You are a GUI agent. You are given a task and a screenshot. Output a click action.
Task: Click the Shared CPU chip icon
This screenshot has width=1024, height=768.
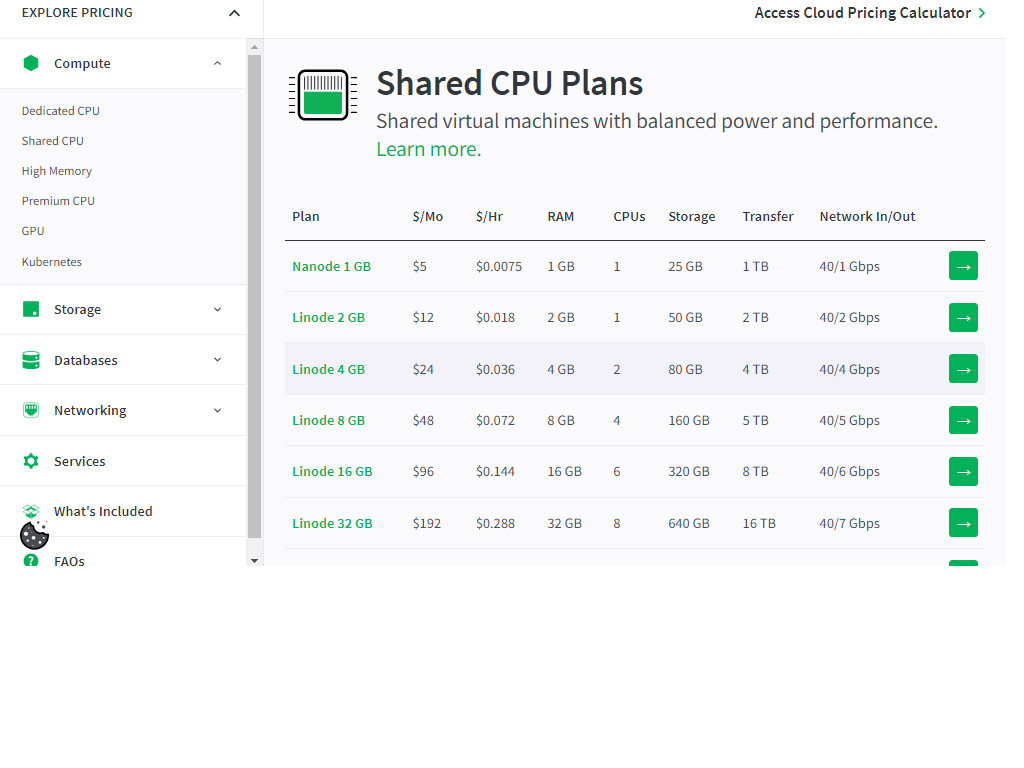point(323,95)
